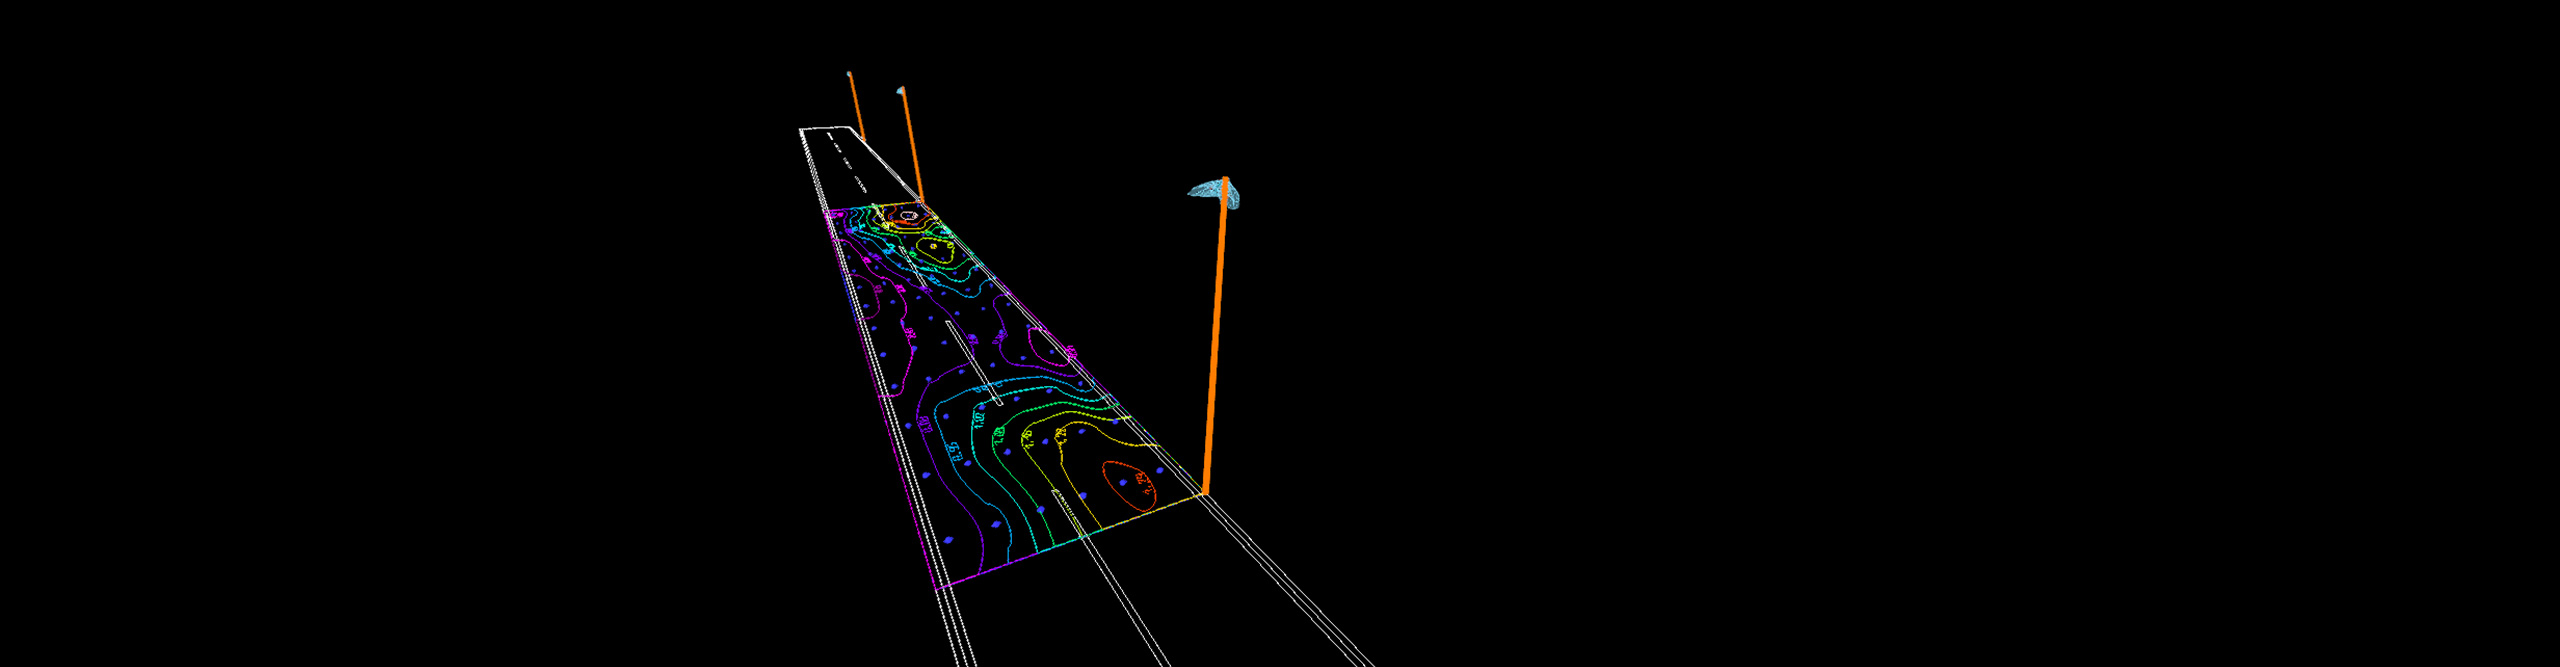Pick the farthest orange light pole
The width and height of the screenshot is (2560, 667).
856,106
